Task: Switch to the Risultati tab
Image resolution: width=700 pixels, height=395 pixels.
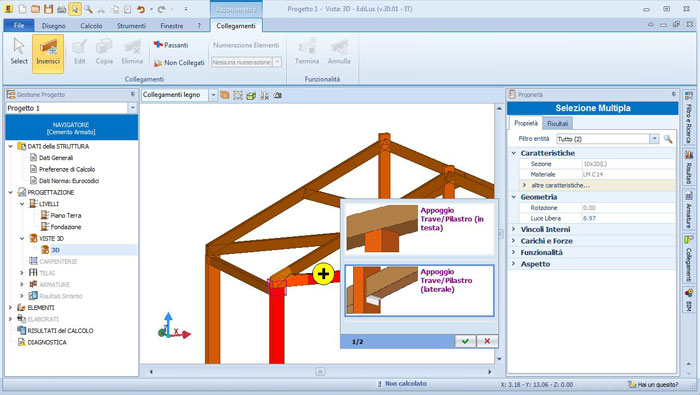Action: [558, 124]
